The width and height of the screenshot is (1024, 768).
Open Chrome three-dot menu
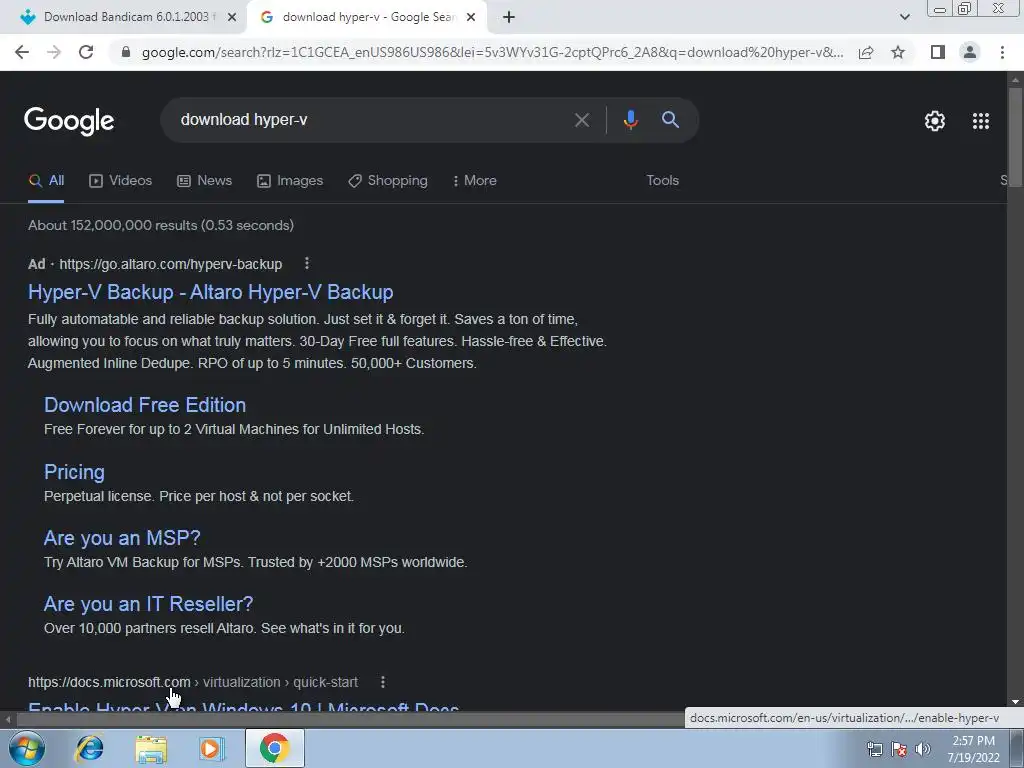[1002, 52]
